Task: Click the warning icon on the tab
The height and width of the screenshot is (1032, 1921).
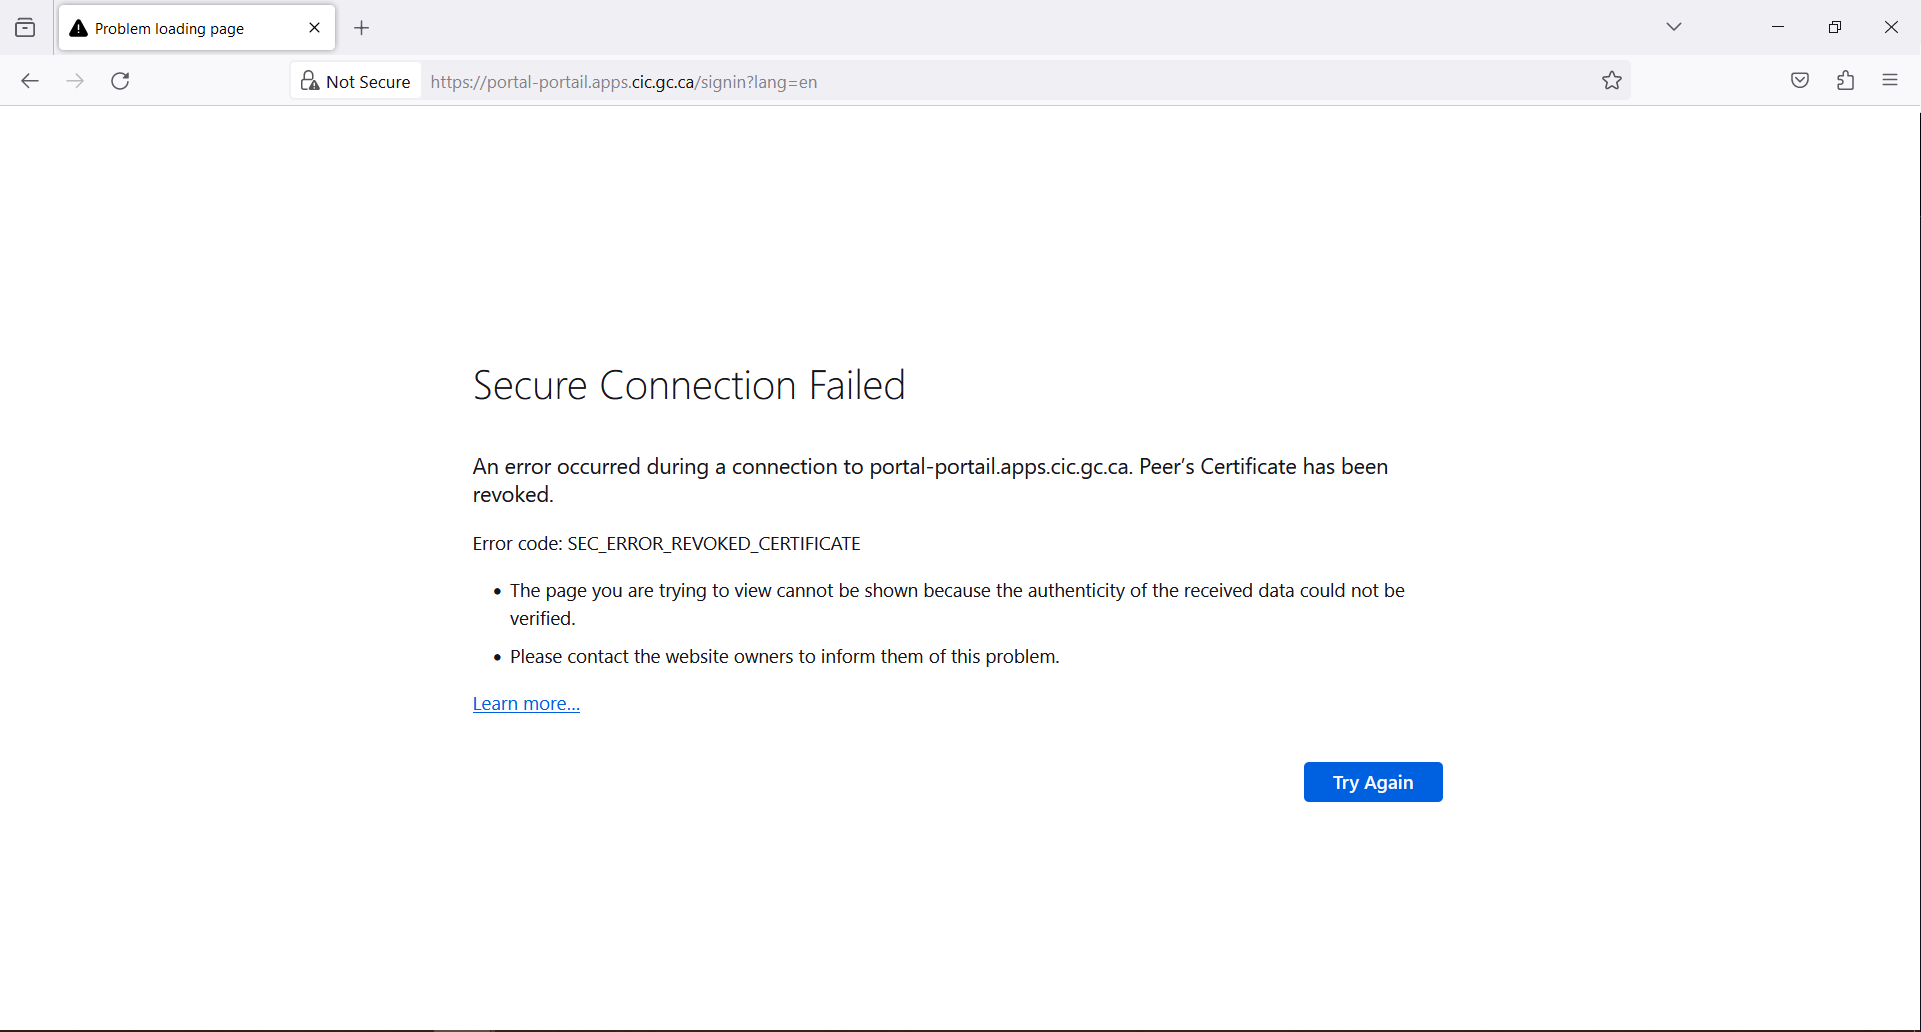Action: (x=78, y=28)
